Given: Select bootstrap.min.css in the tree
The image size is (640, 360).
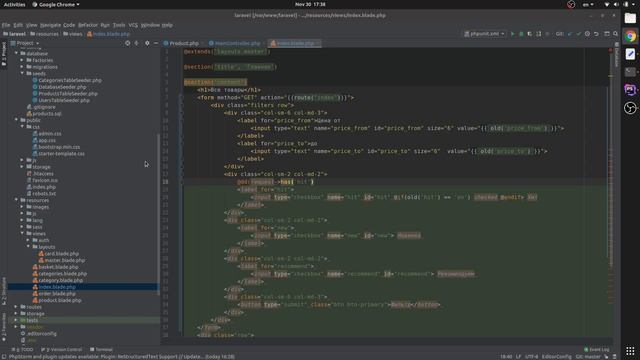Looking at the screenshot, I should [59, 147].
